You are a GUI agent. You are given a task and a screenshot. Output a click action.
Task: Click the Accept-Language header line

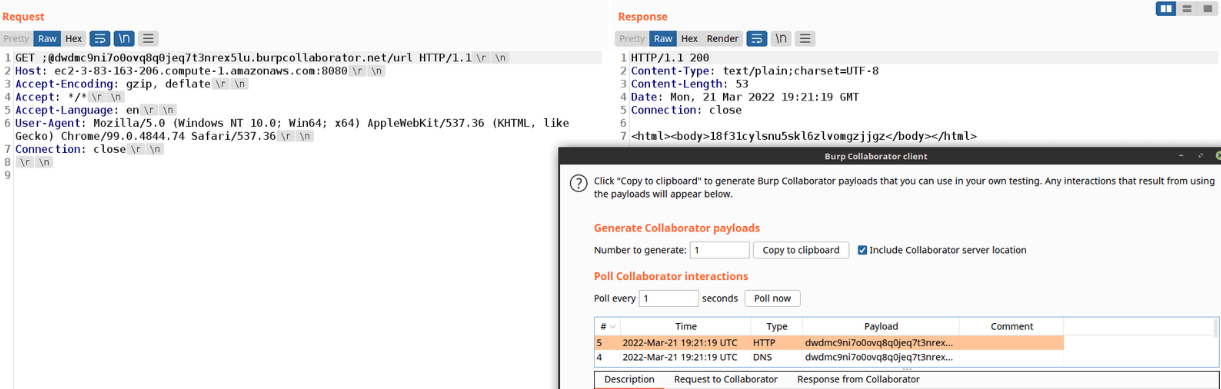(96, 110)
